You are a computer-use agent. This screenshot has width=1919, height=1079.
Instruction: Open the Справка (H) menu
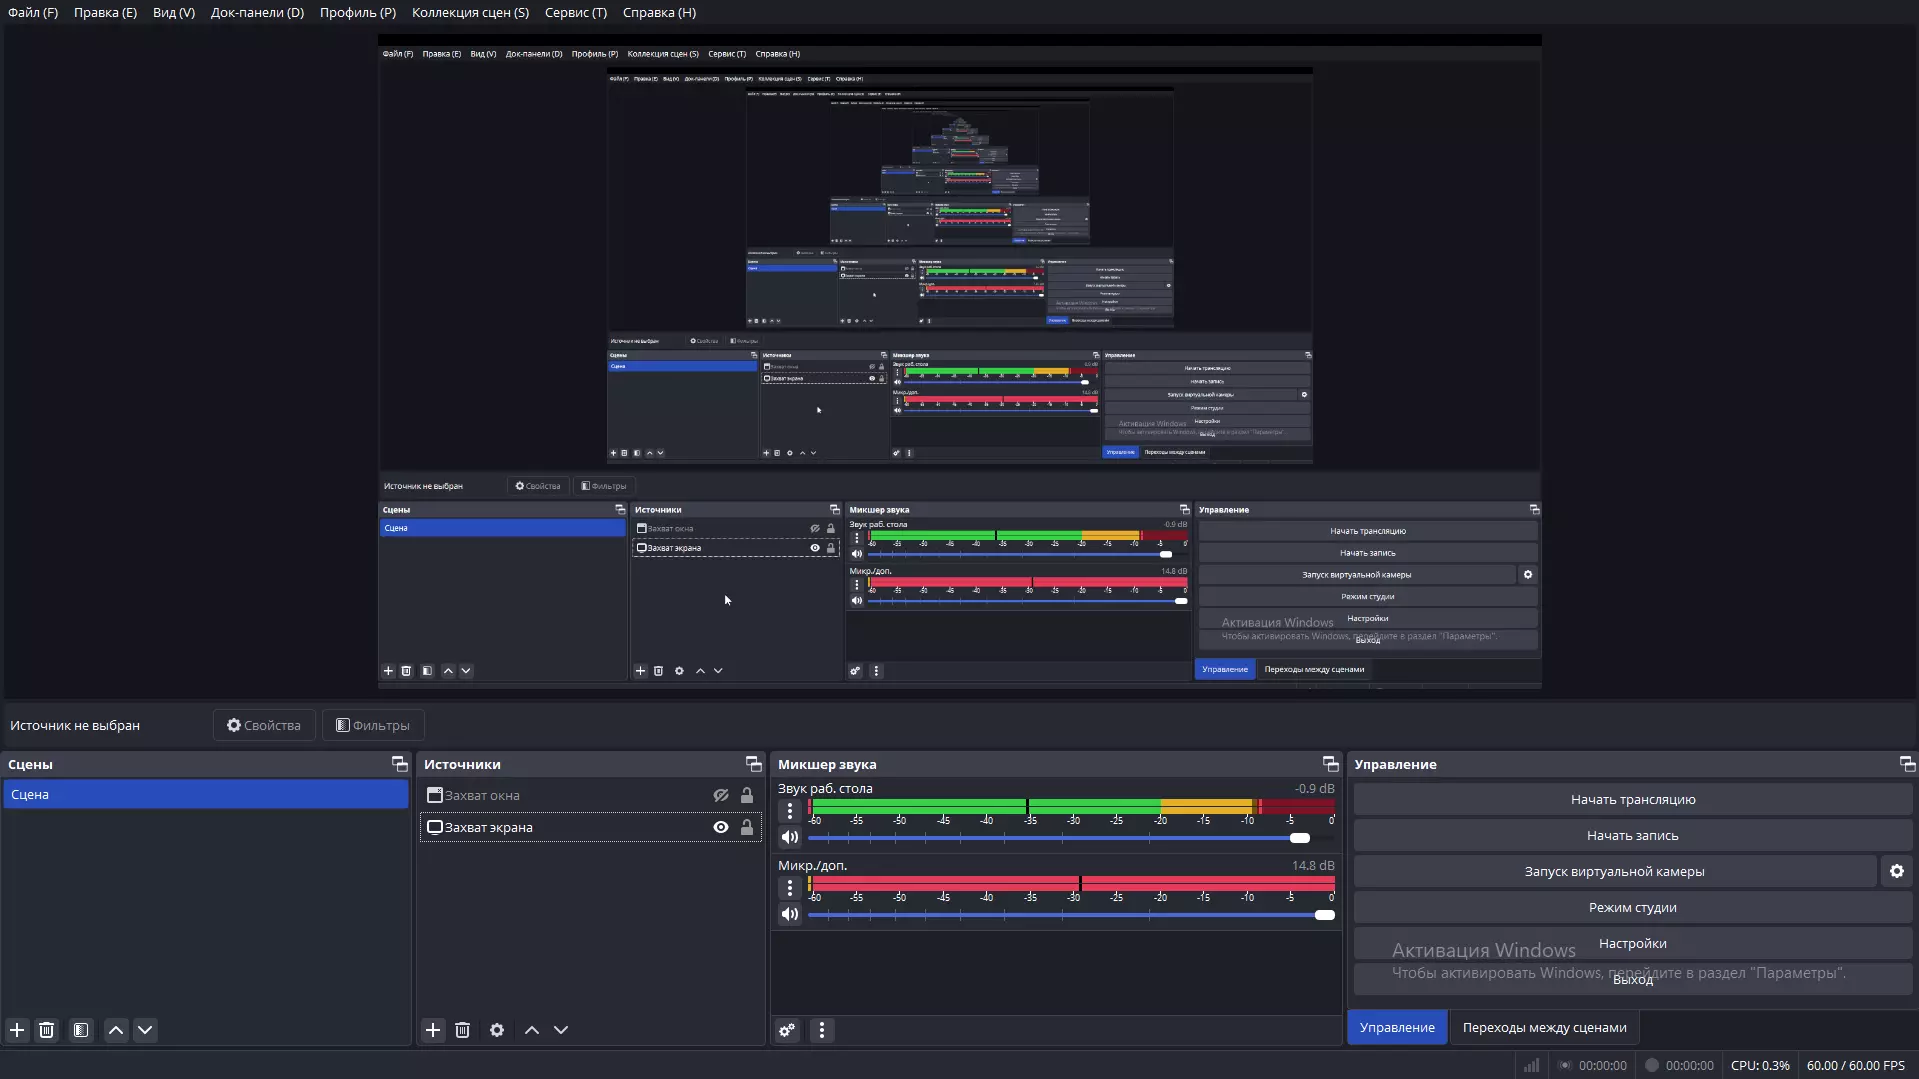(659, 13)
